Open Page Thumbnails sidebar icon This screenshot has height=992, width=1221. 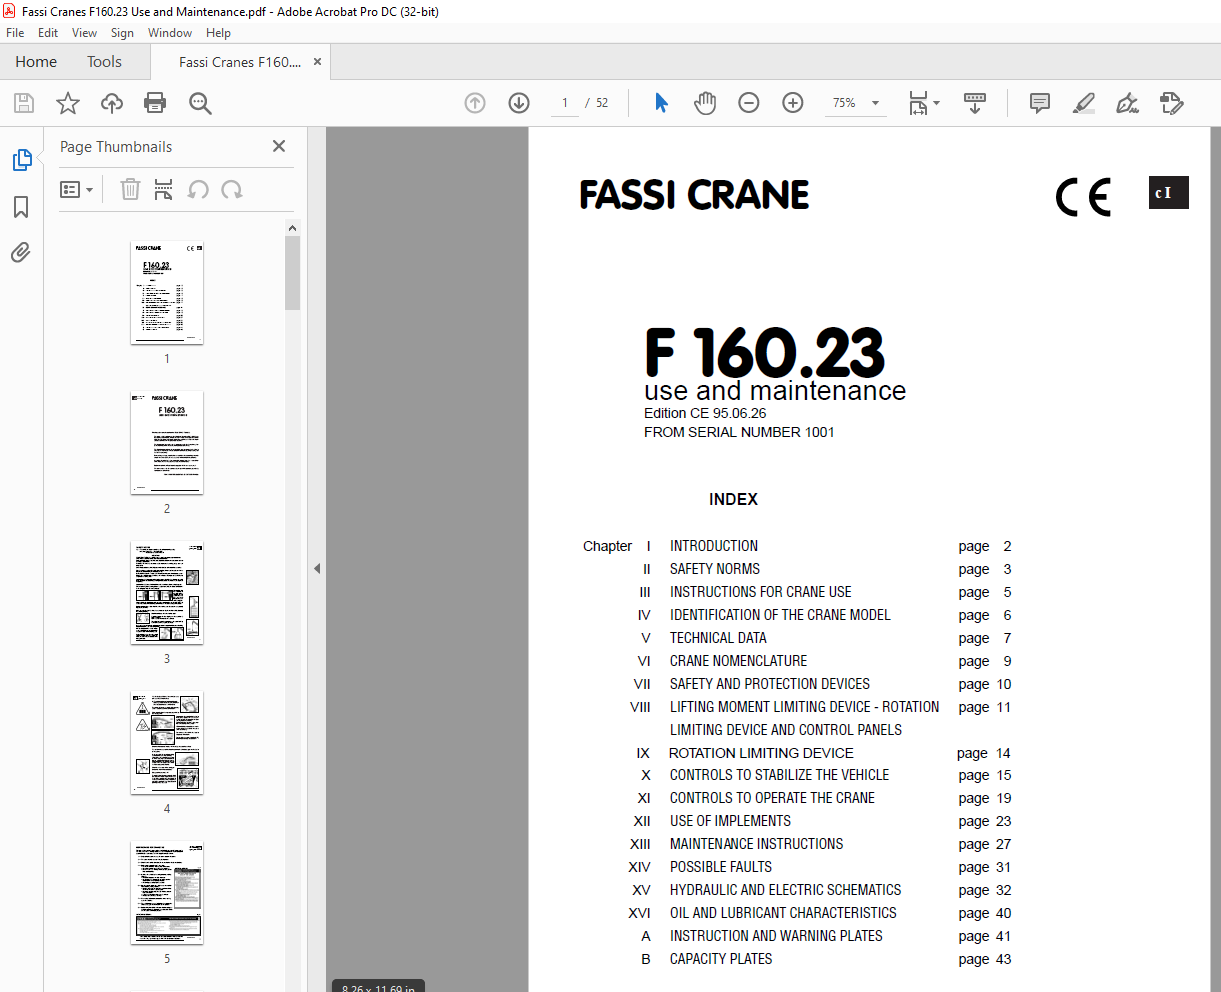(21, 160)
